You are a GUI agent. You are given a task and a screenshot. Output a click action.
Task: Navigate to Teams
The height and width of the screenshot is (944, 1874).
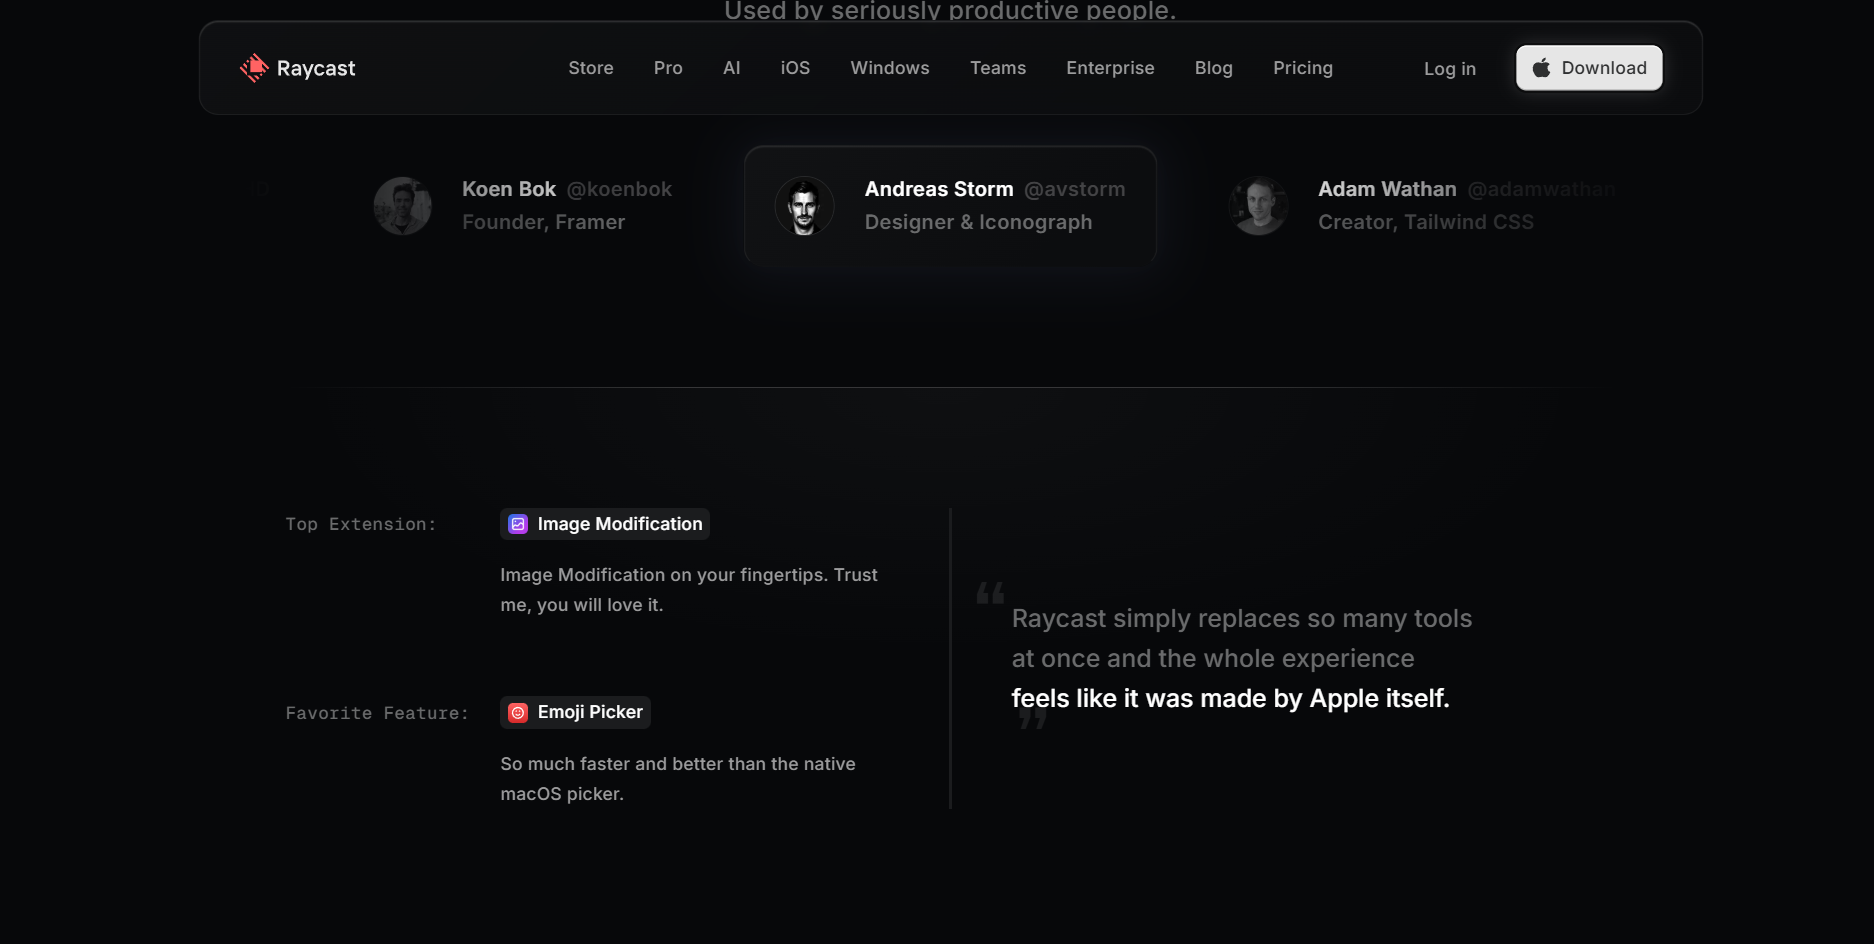[998, 68]
